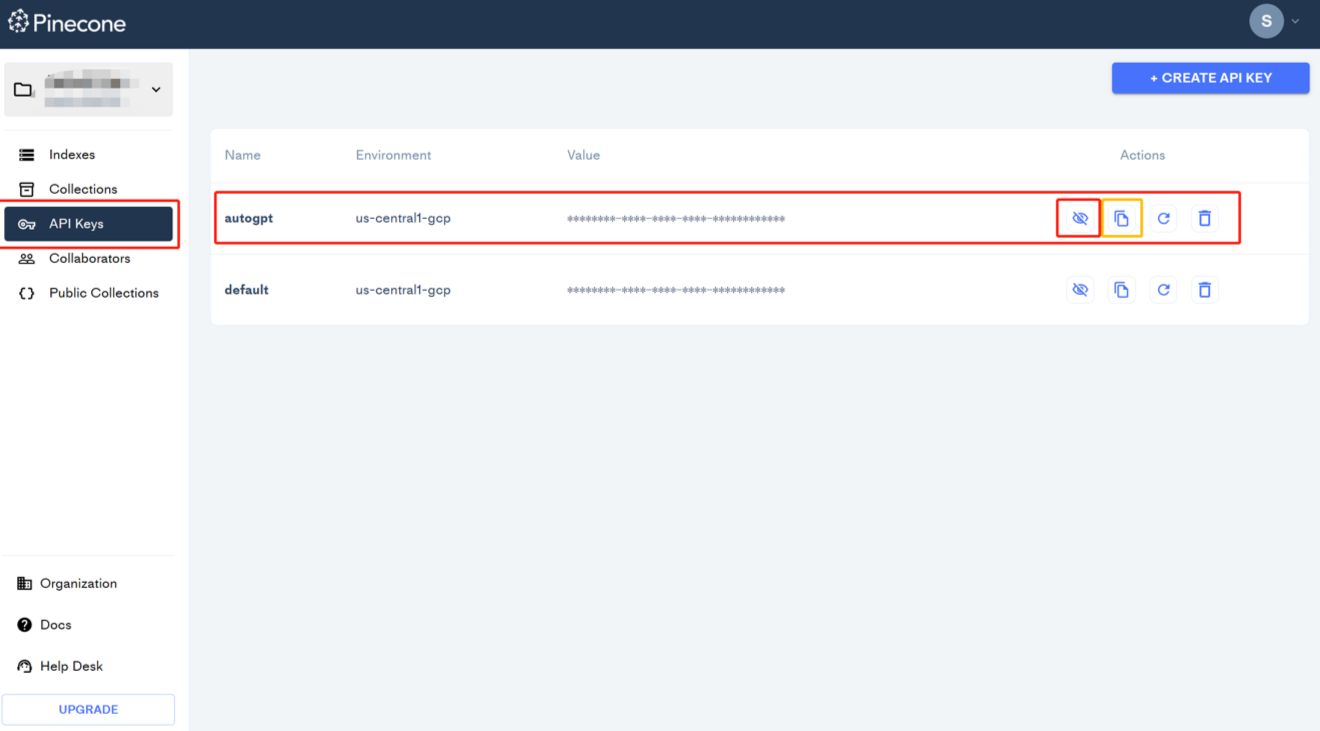Screen dimensions: 1320x731
Task: Show the autogpt key value
Action: click(1080, 218)
